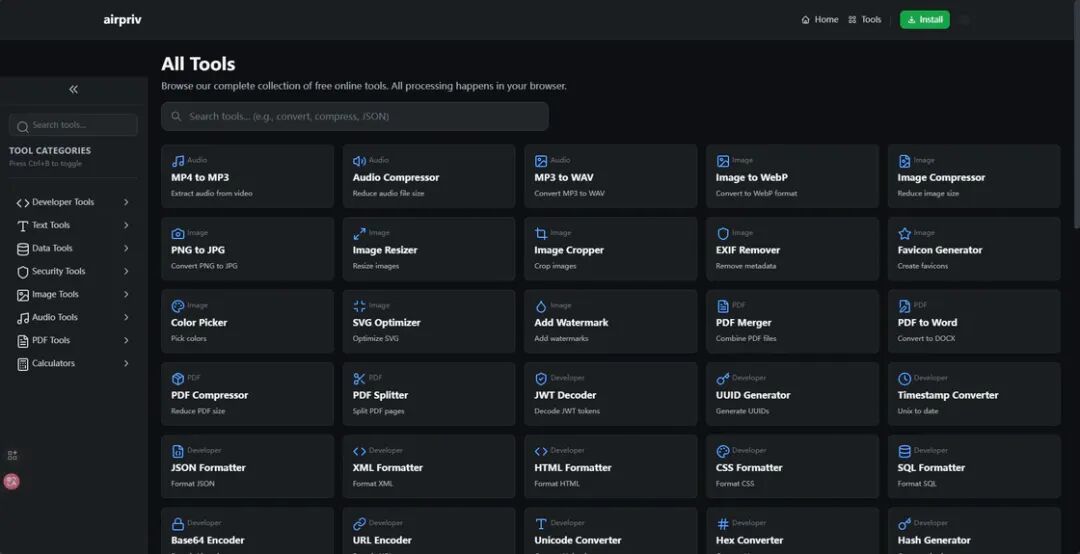Expand the PDF Tools category chevron
This screenshot has width=1080, height=554.
click(x=126, y=340)
